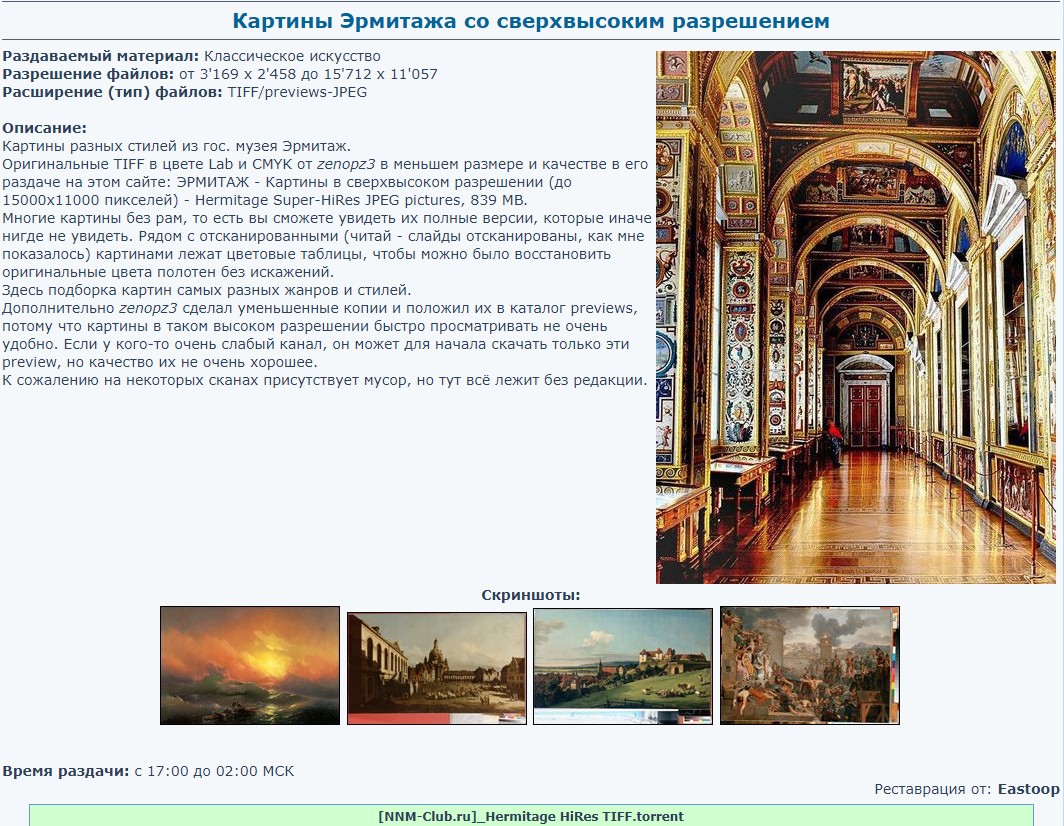View the green hillside castle landscape thumbnail
The width and height of the screenshot is (1064, 826).
tap(622, 666)
